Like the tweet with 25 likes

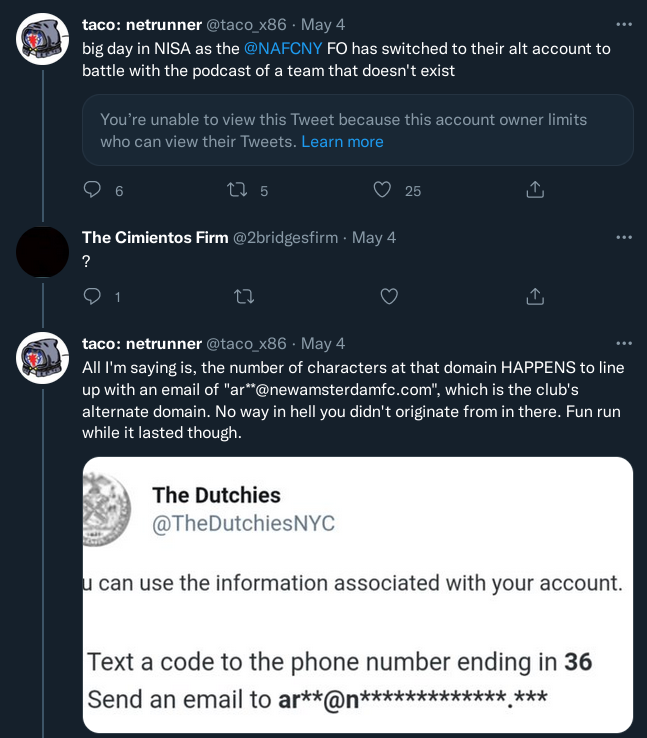pos(382,190)
